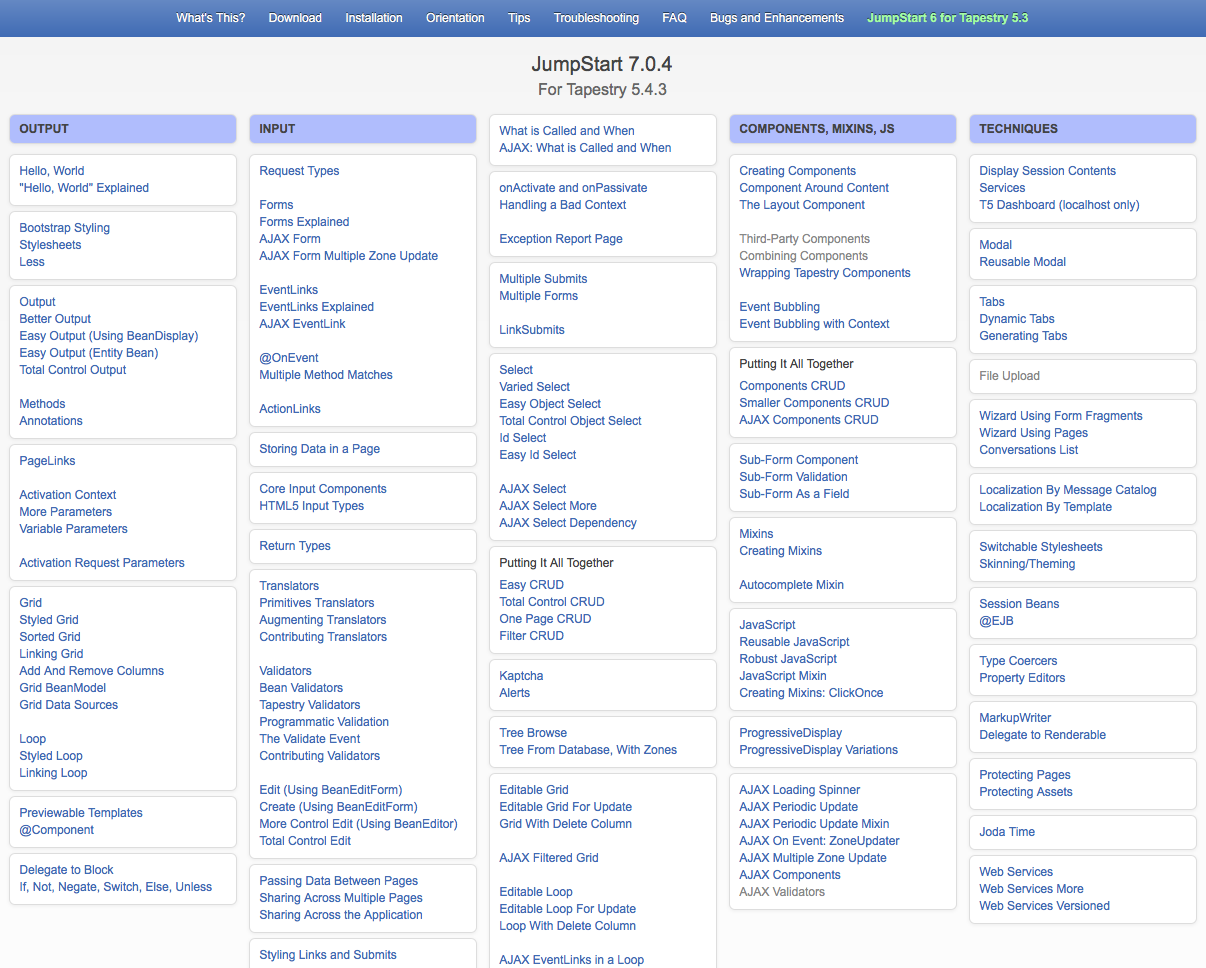The image size is (1206, 968).
Task: Open HTML5 Input Types link
Action: [x=312, y=506]
